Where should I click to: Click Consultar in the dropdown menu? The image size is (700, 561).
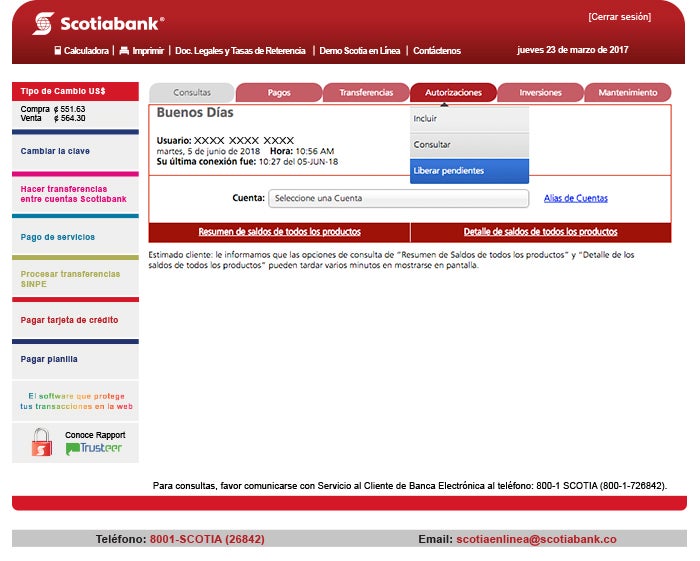(432, 145)
